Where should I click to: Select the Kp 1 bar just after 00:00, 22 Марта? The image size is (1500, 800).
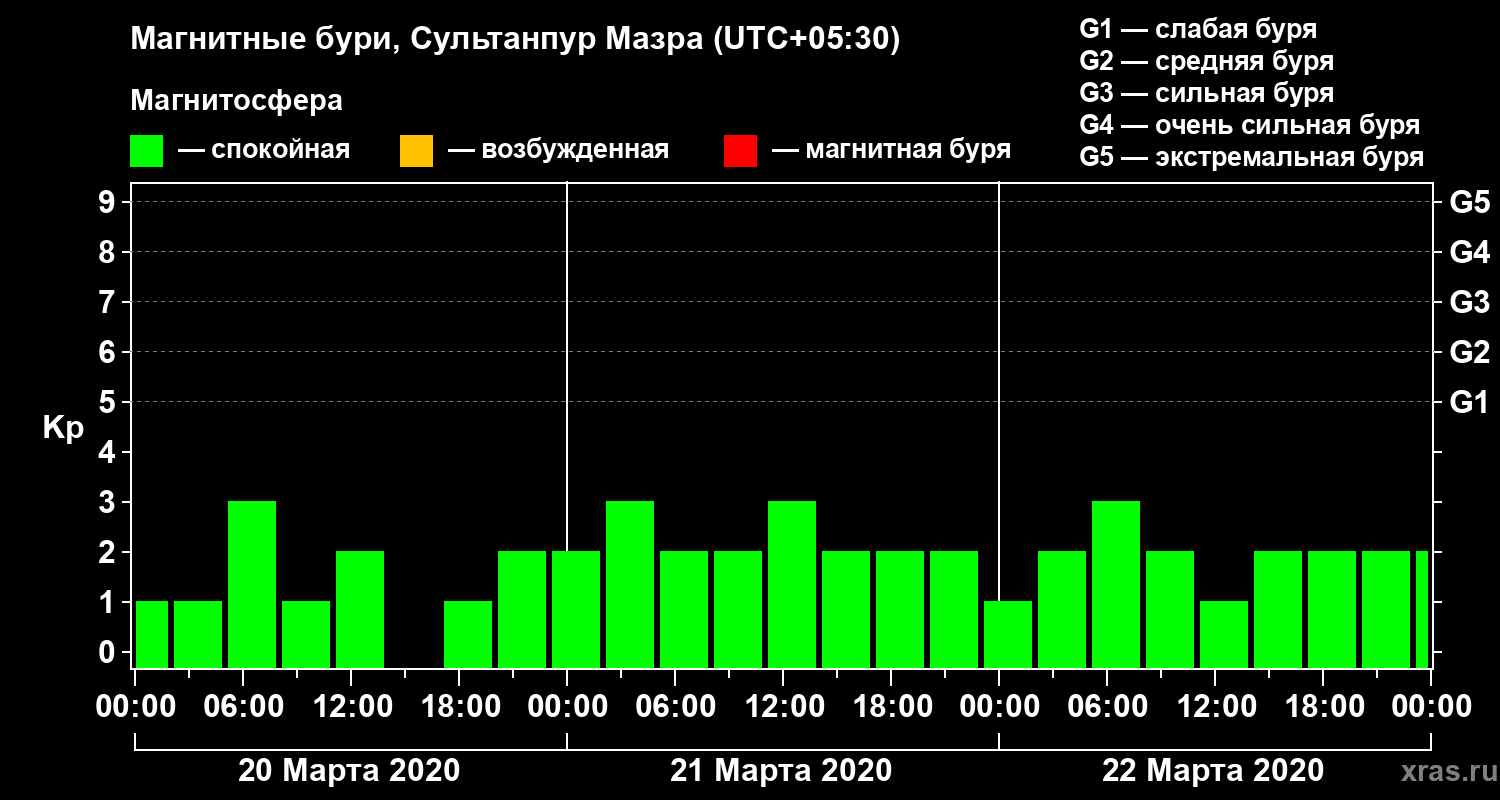[1008, 634]
